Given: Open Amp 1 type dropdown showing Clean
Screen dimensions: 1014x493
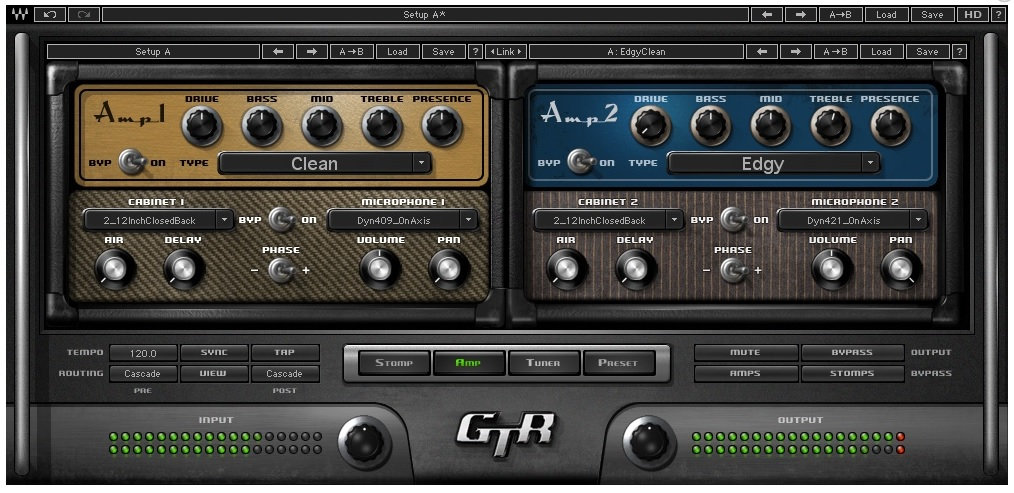Looking at the screenshot, I should (x=325, y=163).
